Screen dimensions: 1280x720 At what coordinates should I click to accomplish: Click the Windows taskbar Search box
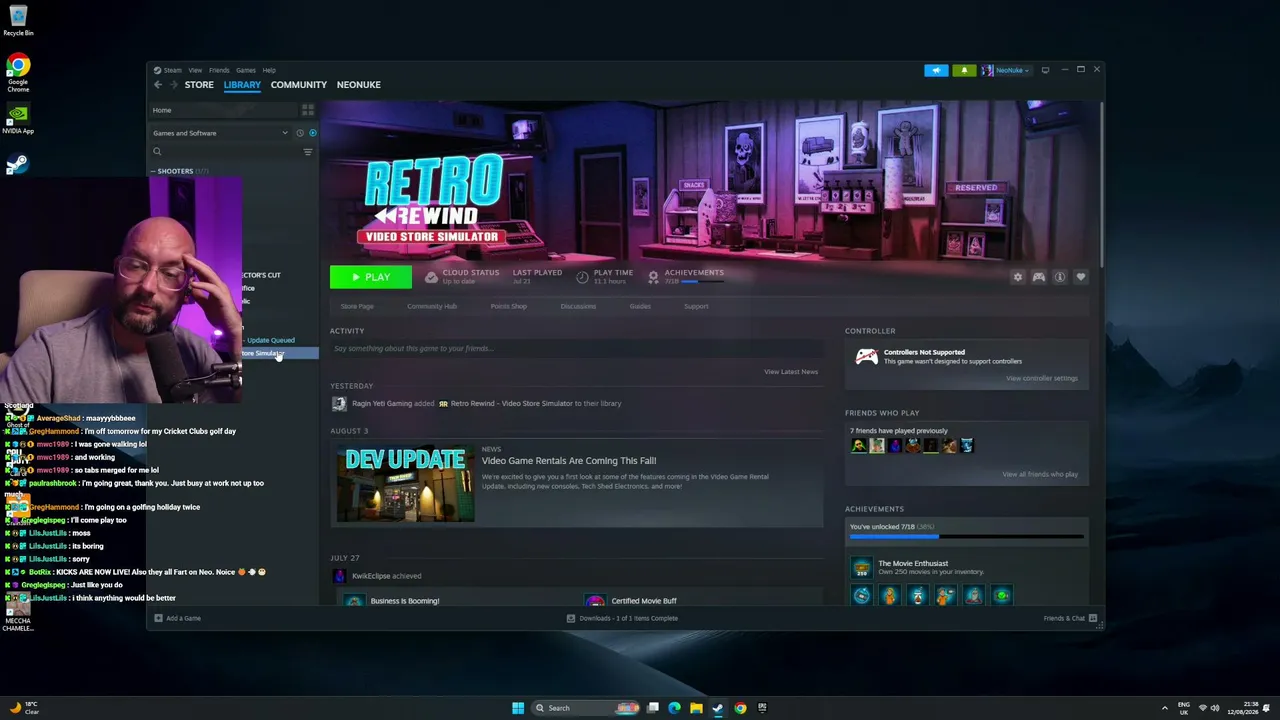click(585, 708)
